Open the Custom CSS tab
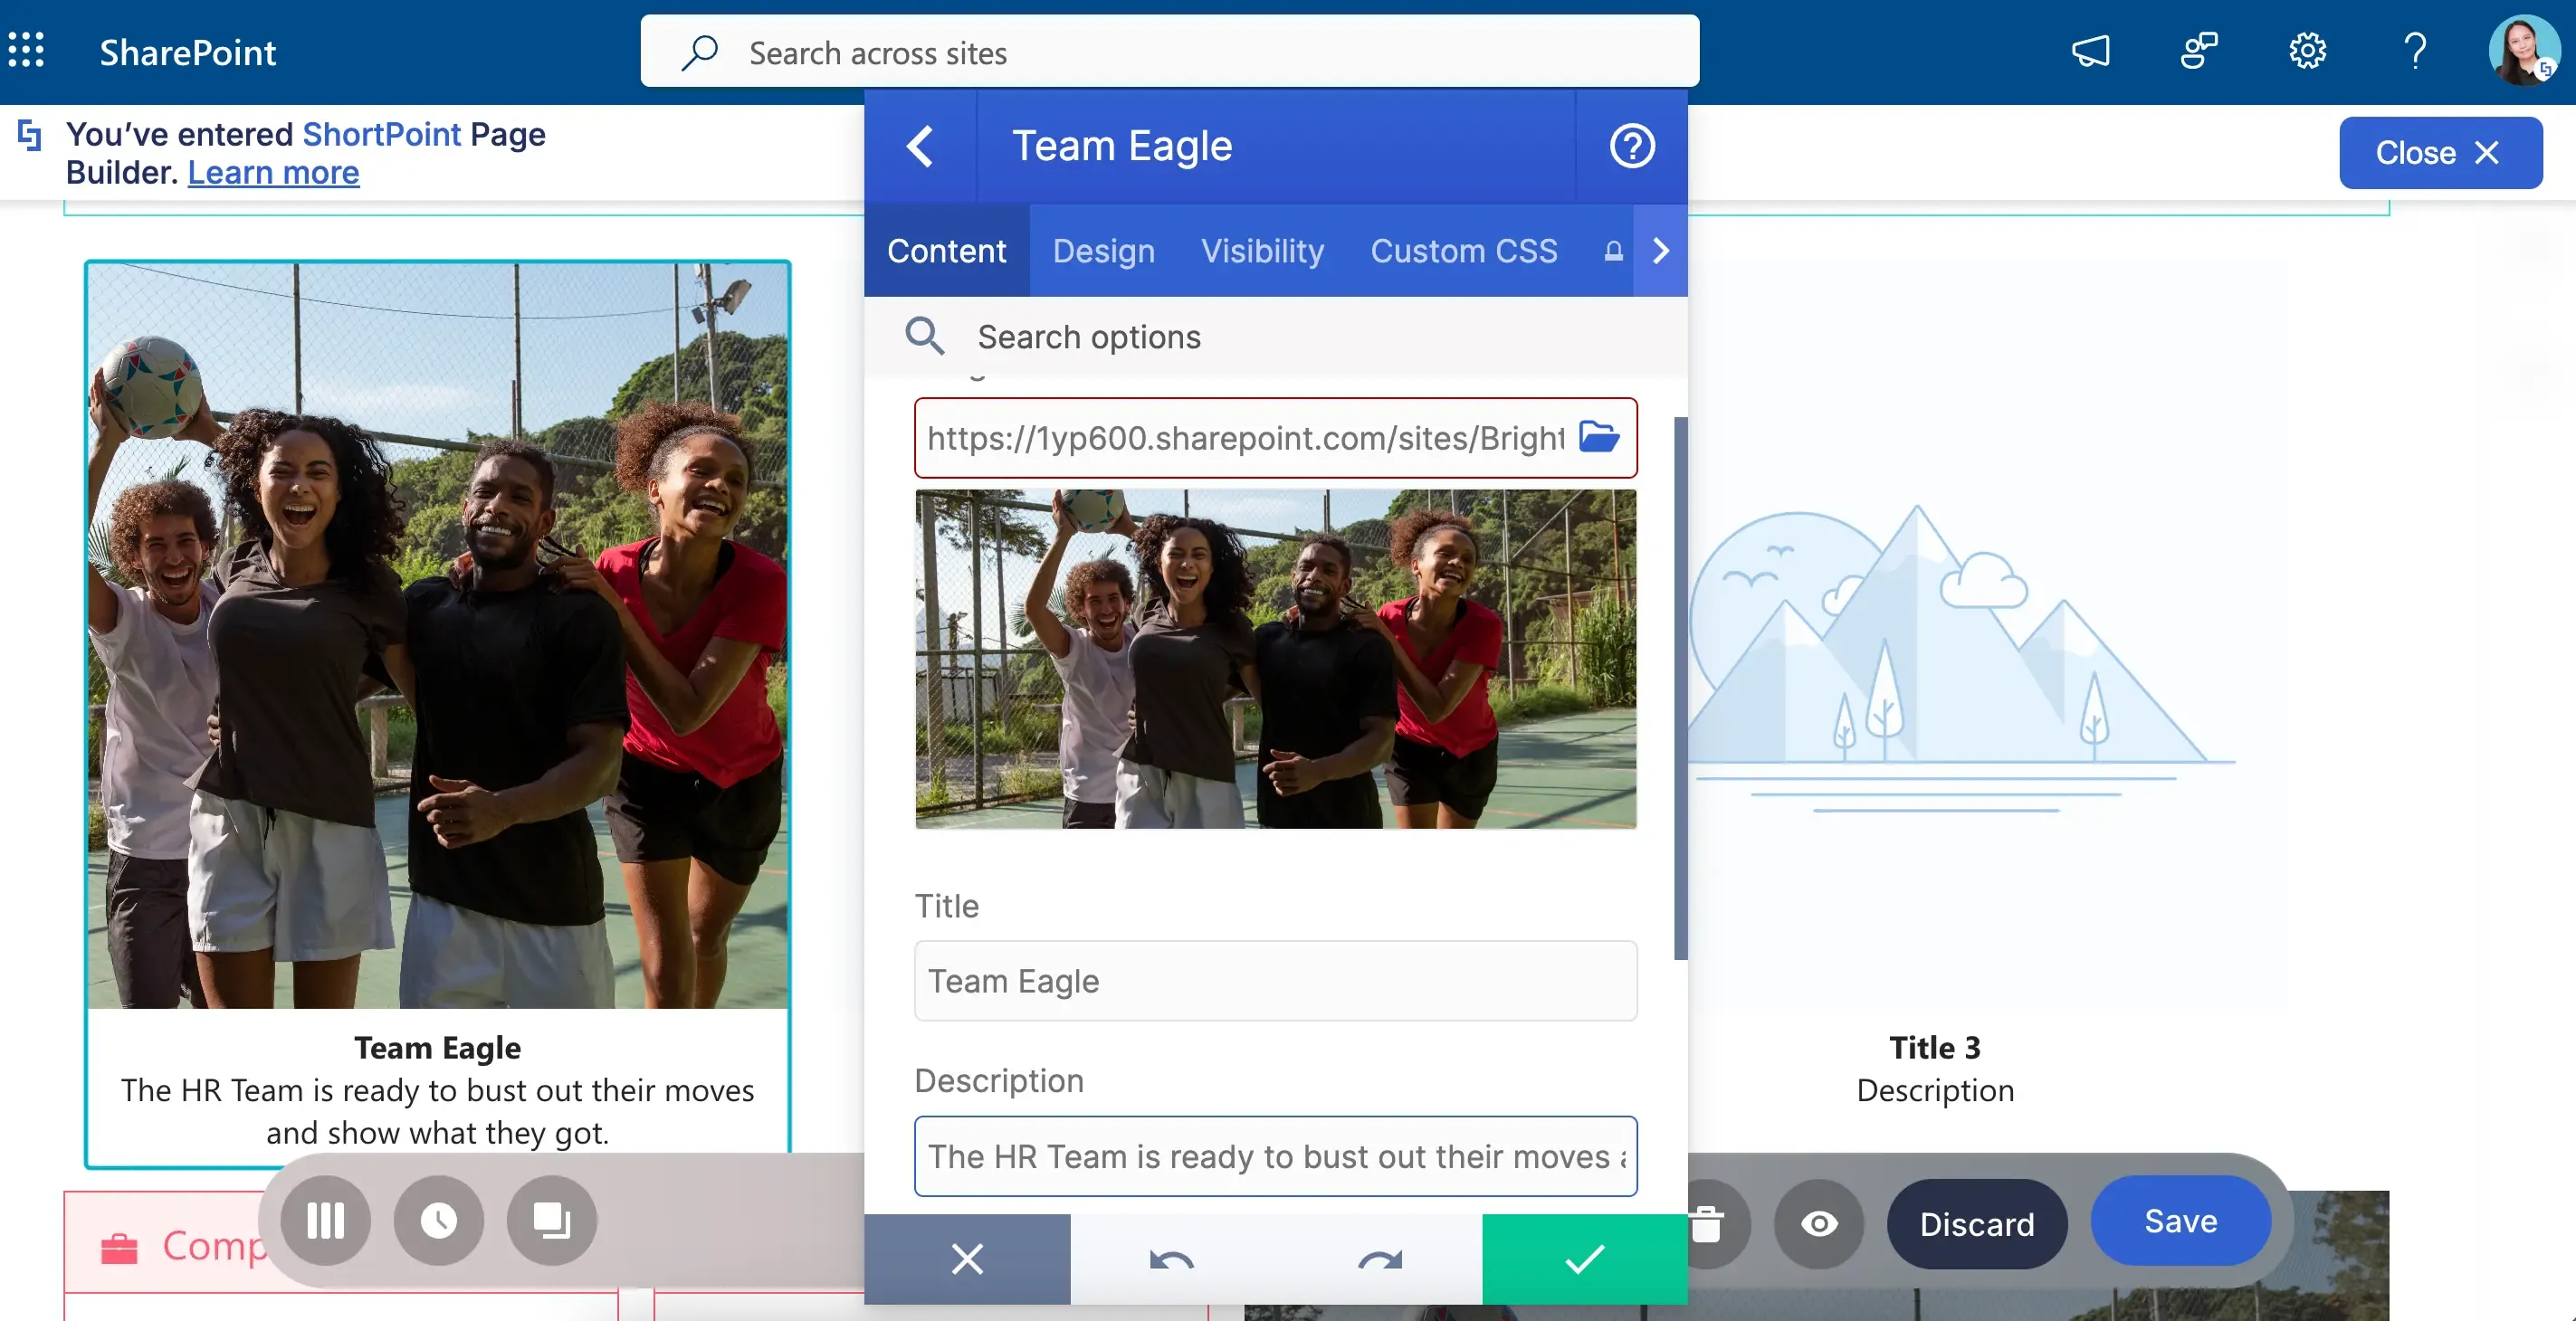Image resolution: width=2576 pixels, height=1321 pixels. [1464, 250]
